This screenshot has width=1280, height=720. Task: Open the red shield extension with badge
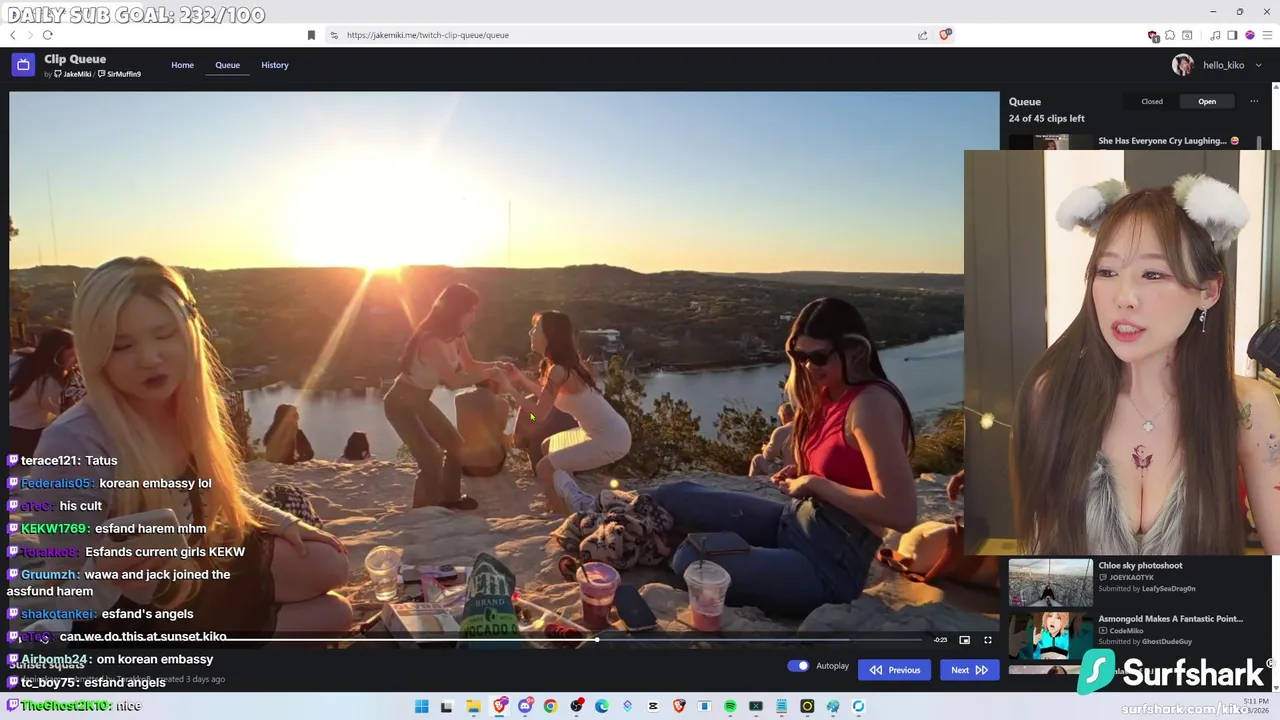[x=1153, y=36]
